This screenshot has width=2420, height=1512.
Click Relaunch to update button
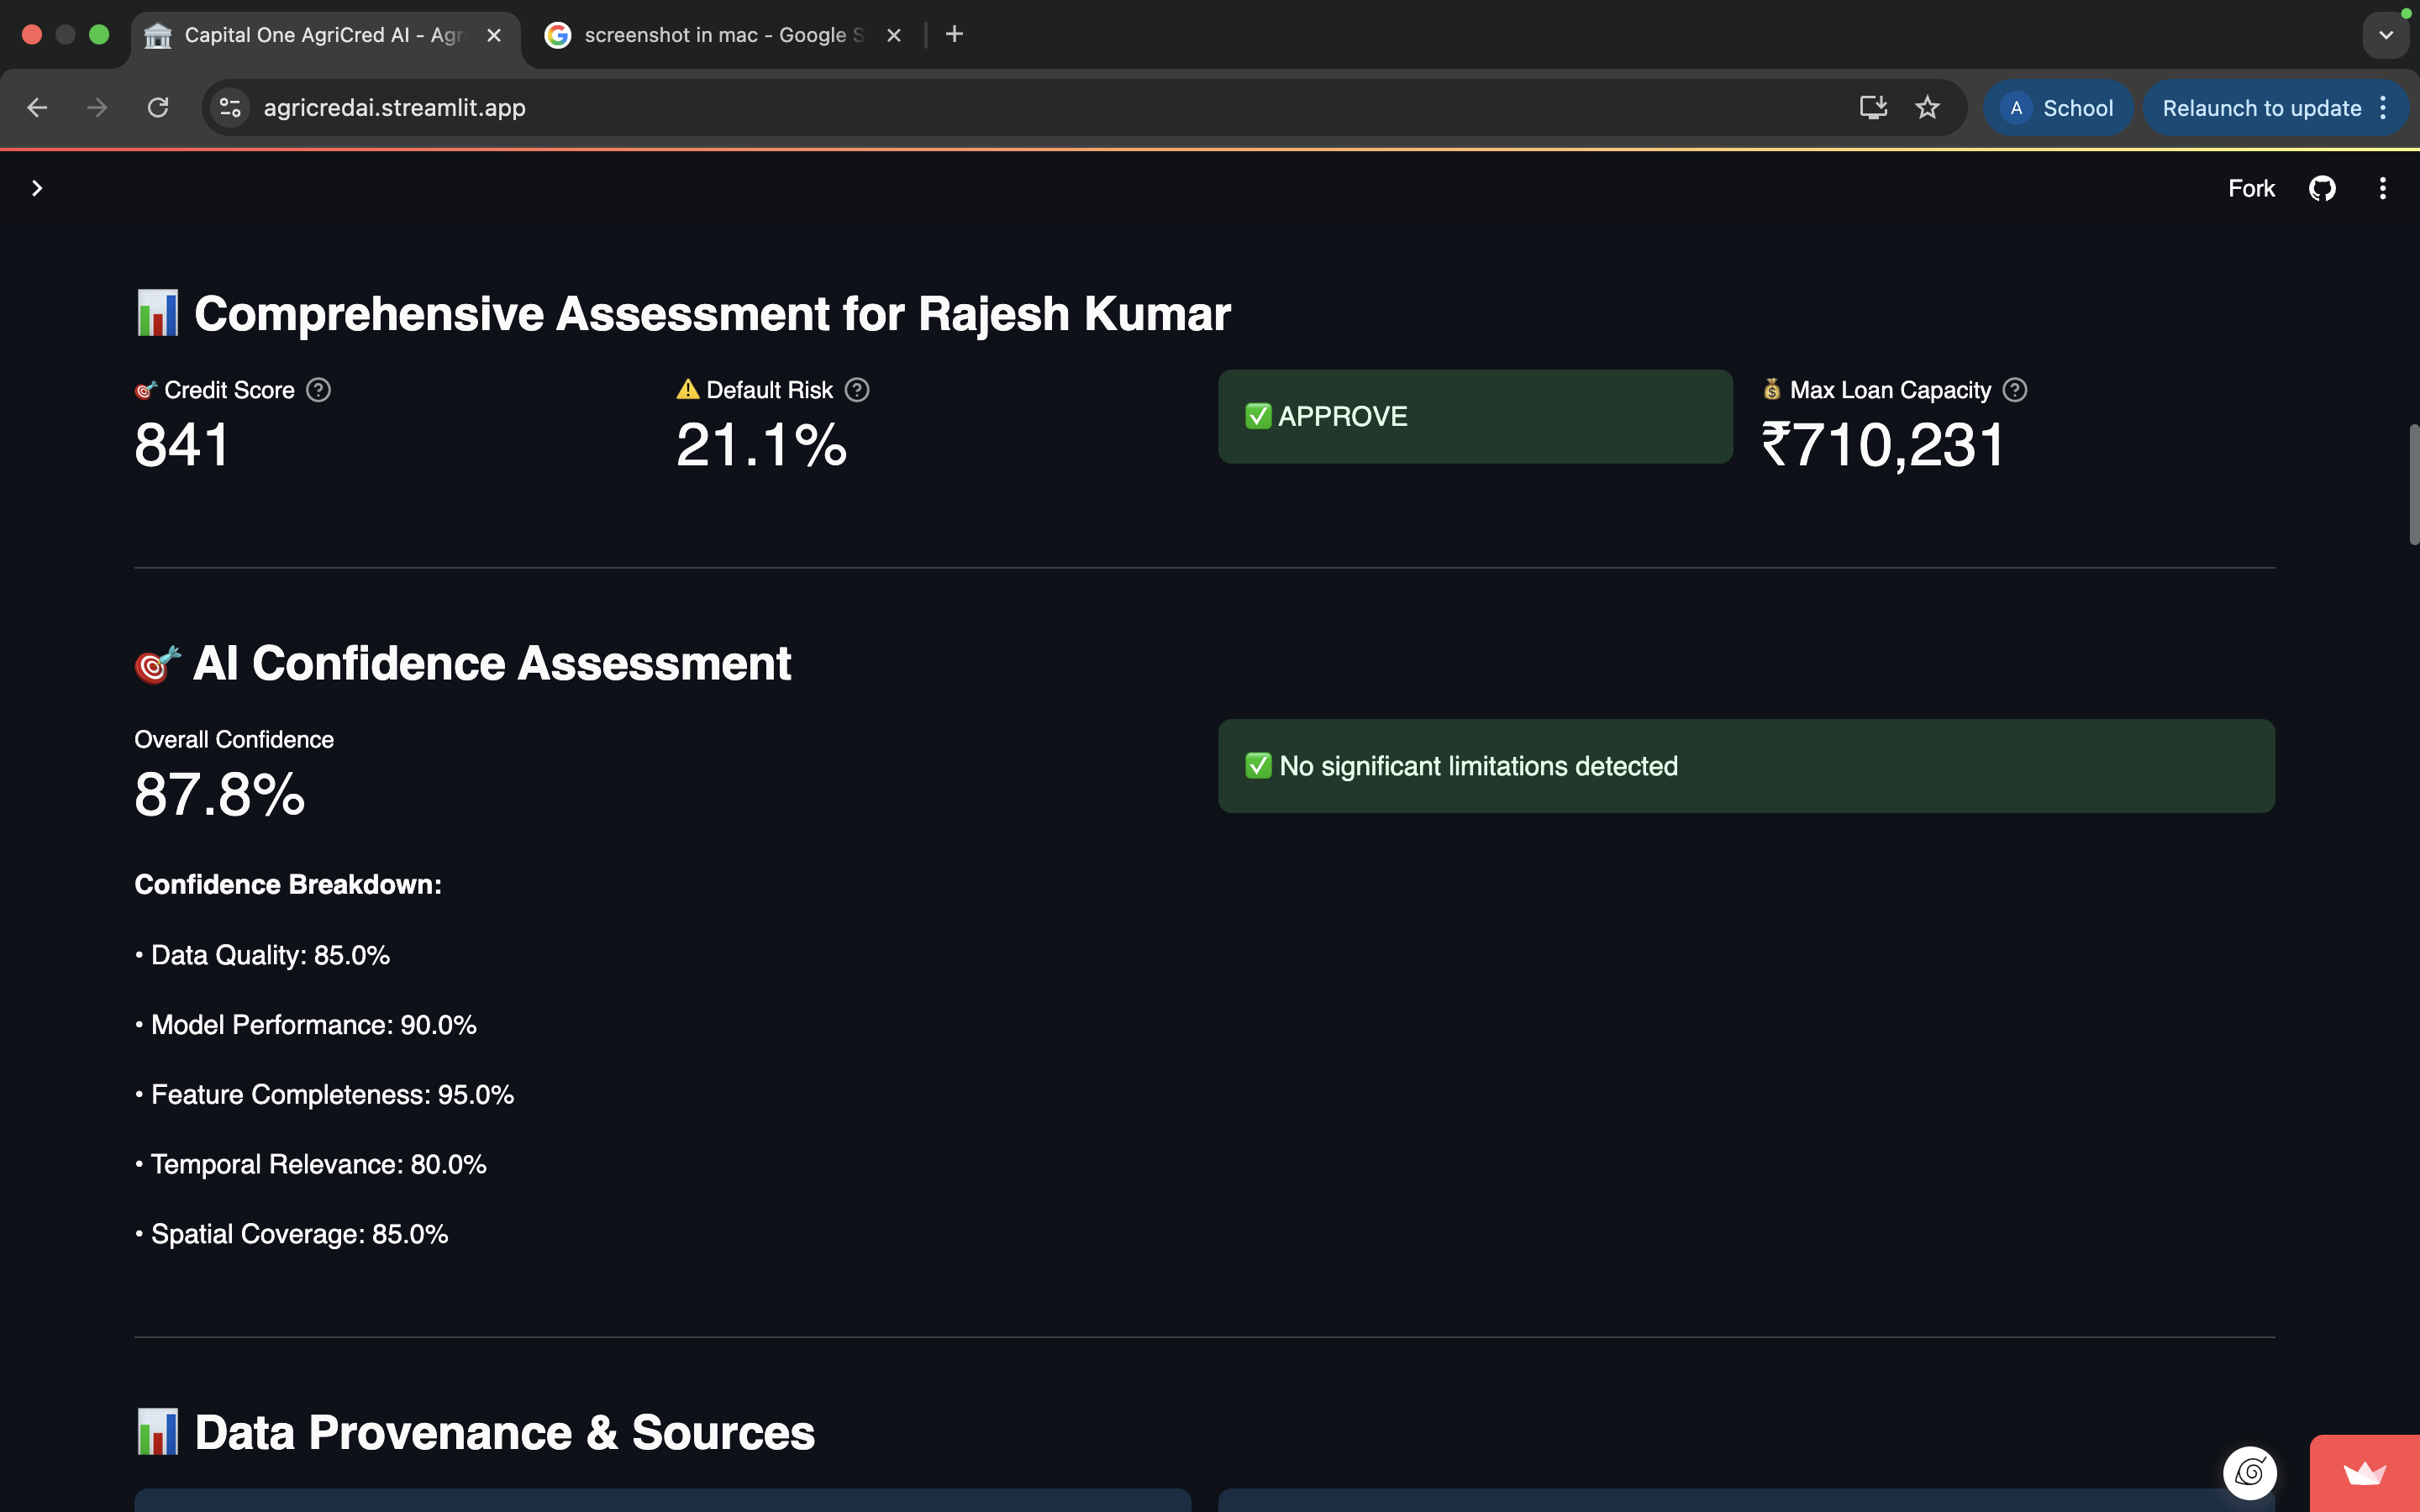click(2261, 108)
